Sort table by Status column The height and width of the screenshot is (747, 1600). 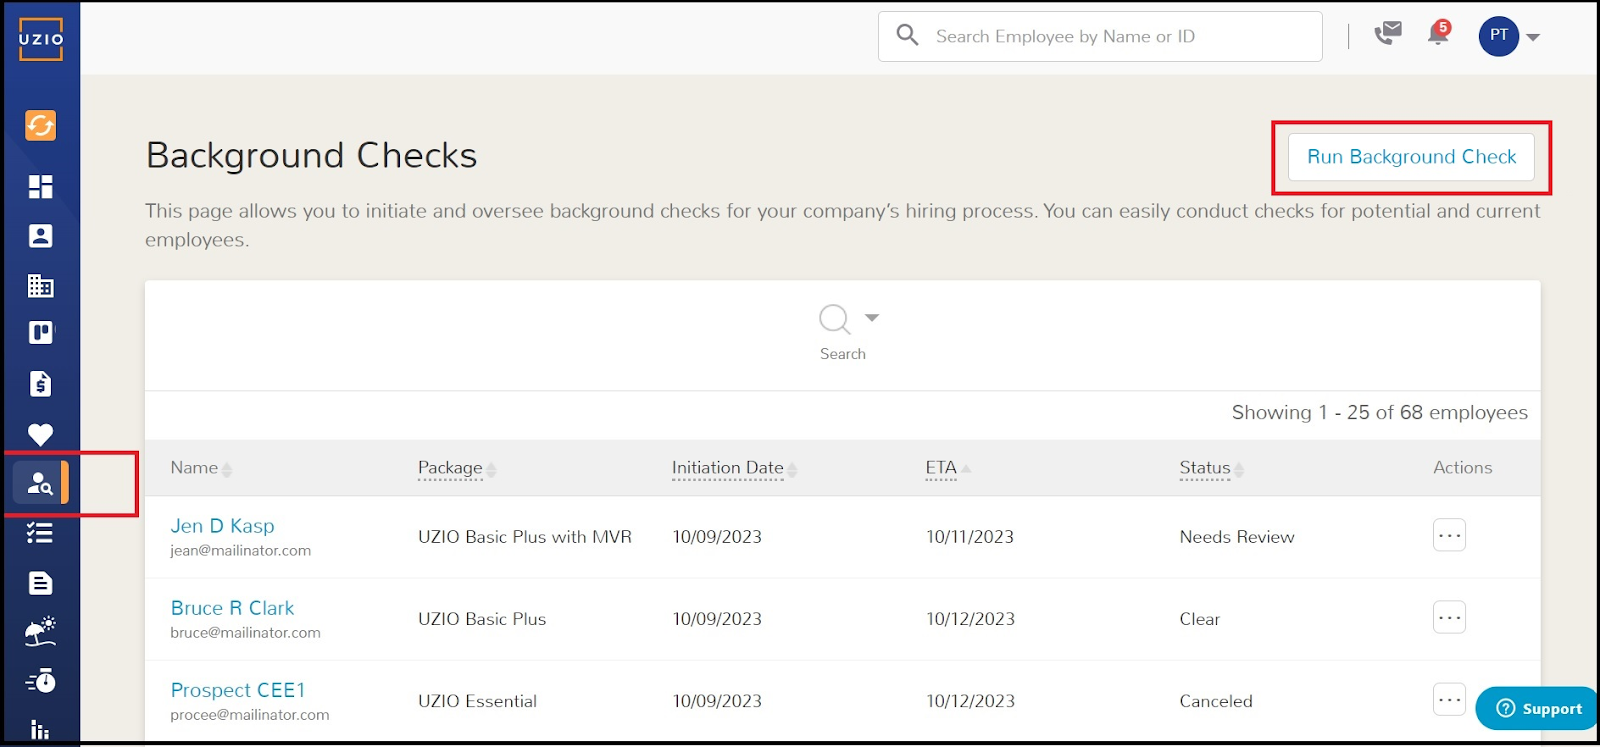[x=1205, y=468]
